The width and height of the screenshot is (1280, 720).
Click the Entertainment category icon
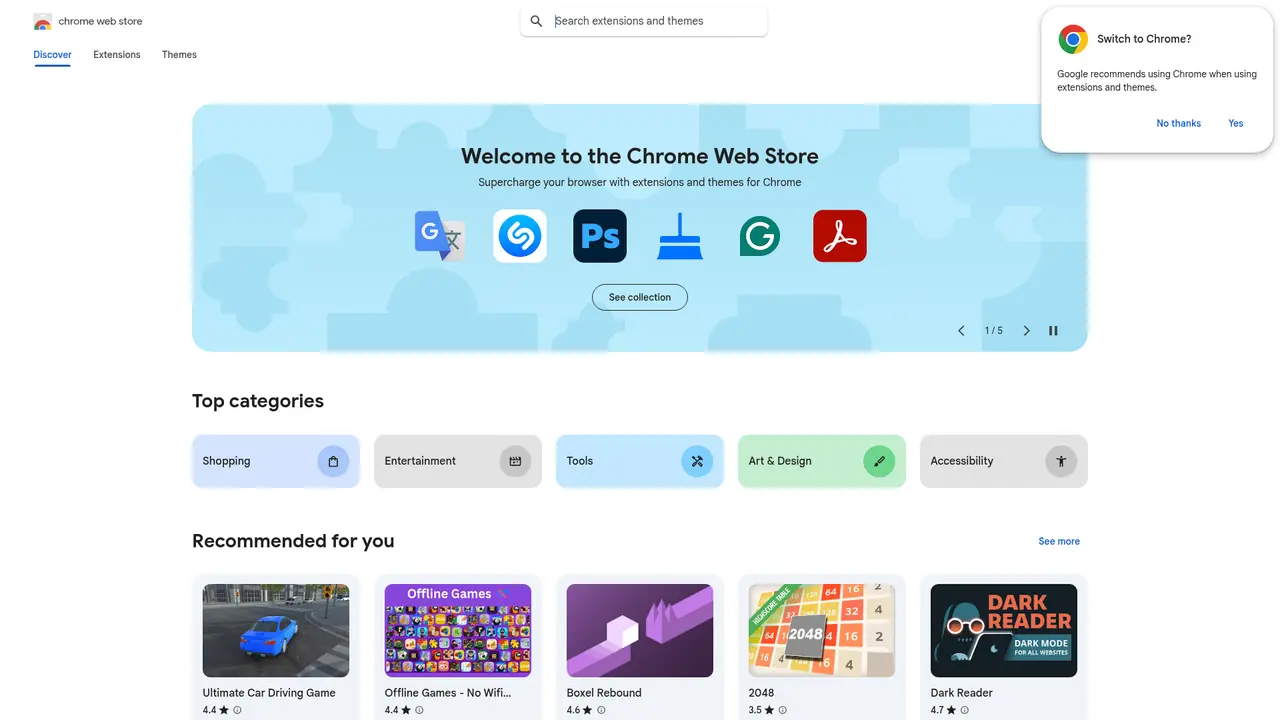[x=515, y=461]
